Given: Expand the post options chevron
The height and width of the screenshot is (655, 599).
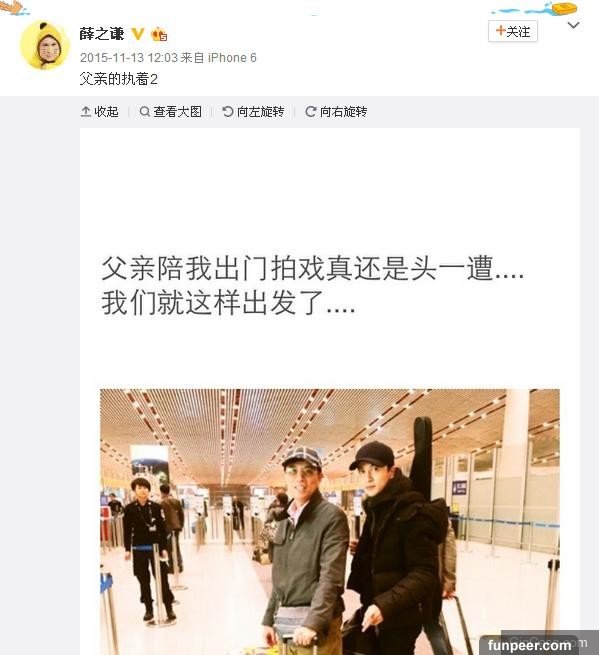Looking at the screenshot, I should 573,25.
